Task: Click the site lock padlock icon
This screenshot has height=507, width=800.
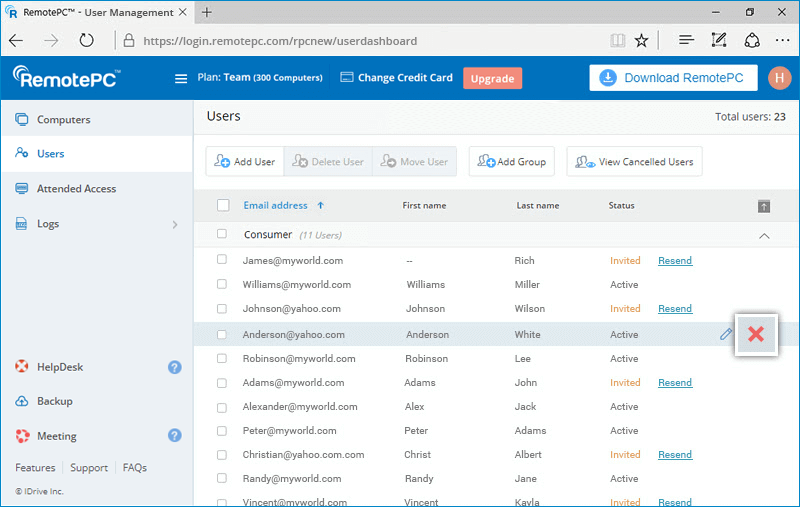Action: click(x=129, y=40)
